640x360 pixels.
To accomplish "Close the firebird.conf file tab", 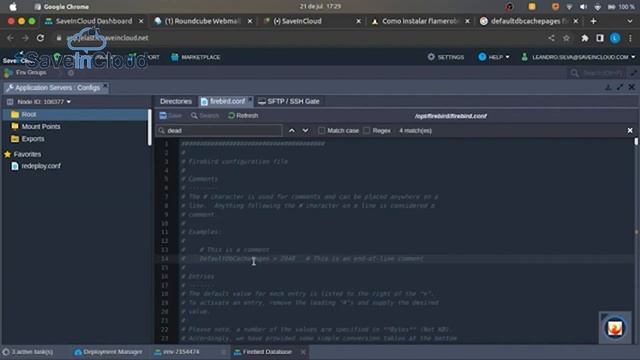I will pyautogui.click(x=250, y=99).
